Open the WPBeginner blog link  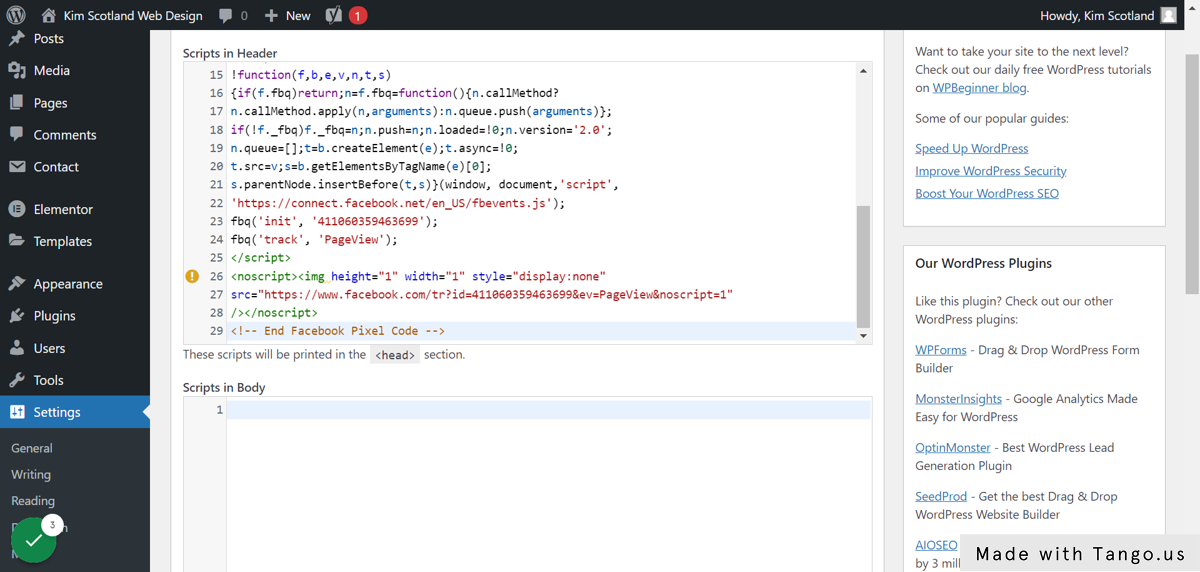(x=980, y=88)
